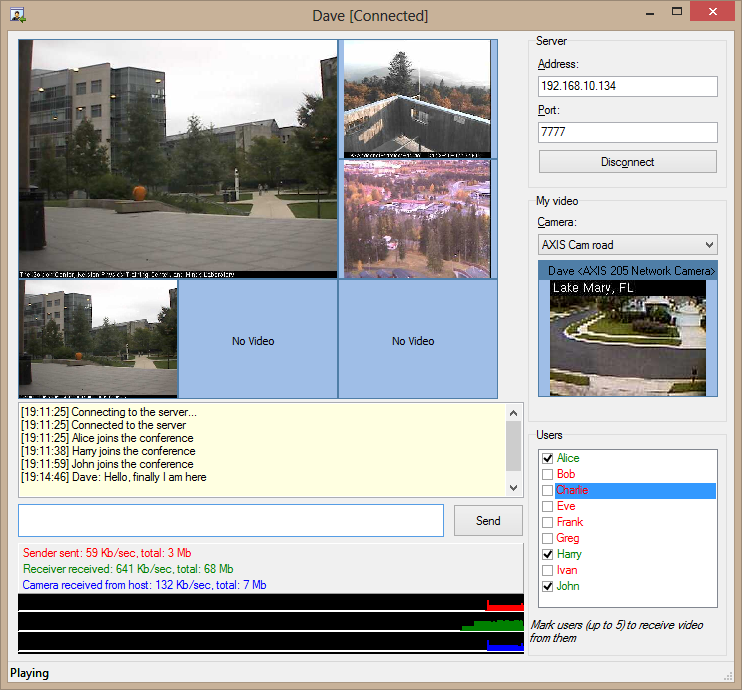This screenshot has width=742, height=690.
Task: Select Charlie in the Users list
Action: 572,490
